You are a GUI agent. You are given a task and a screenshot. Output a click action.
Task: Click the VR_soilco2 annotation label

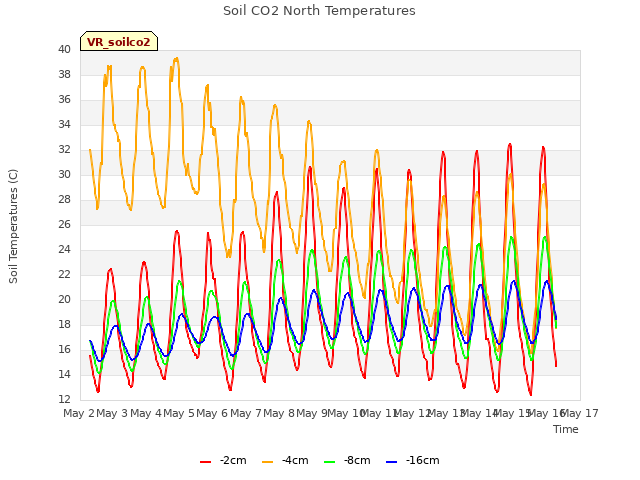[x=119, y=41]
